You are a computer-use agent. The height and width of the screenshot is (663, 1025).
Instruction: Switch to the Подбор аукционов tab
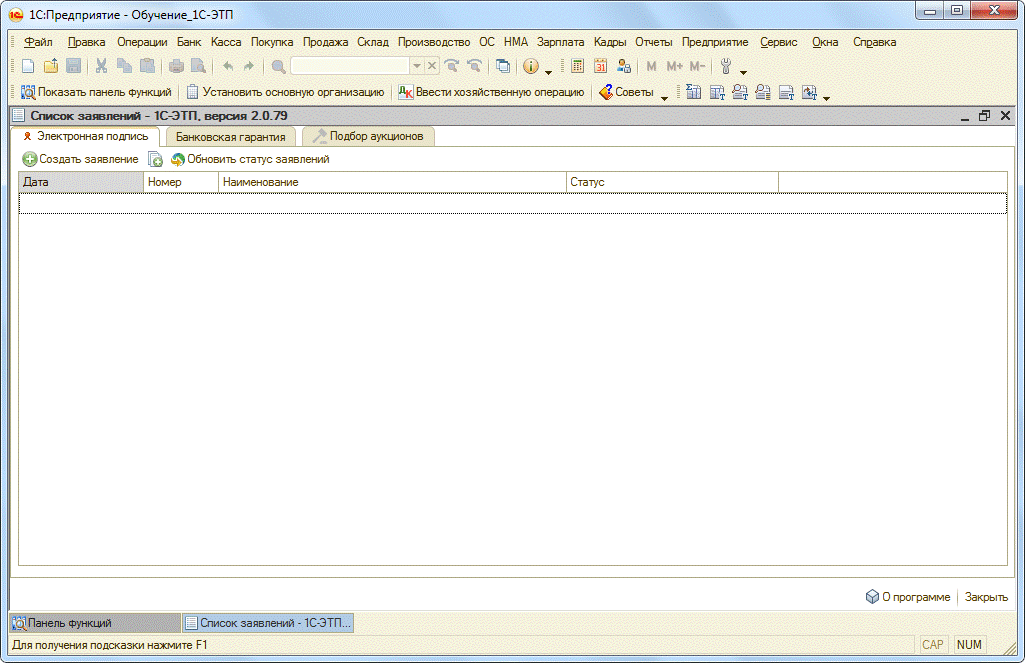tap(368, 137)
